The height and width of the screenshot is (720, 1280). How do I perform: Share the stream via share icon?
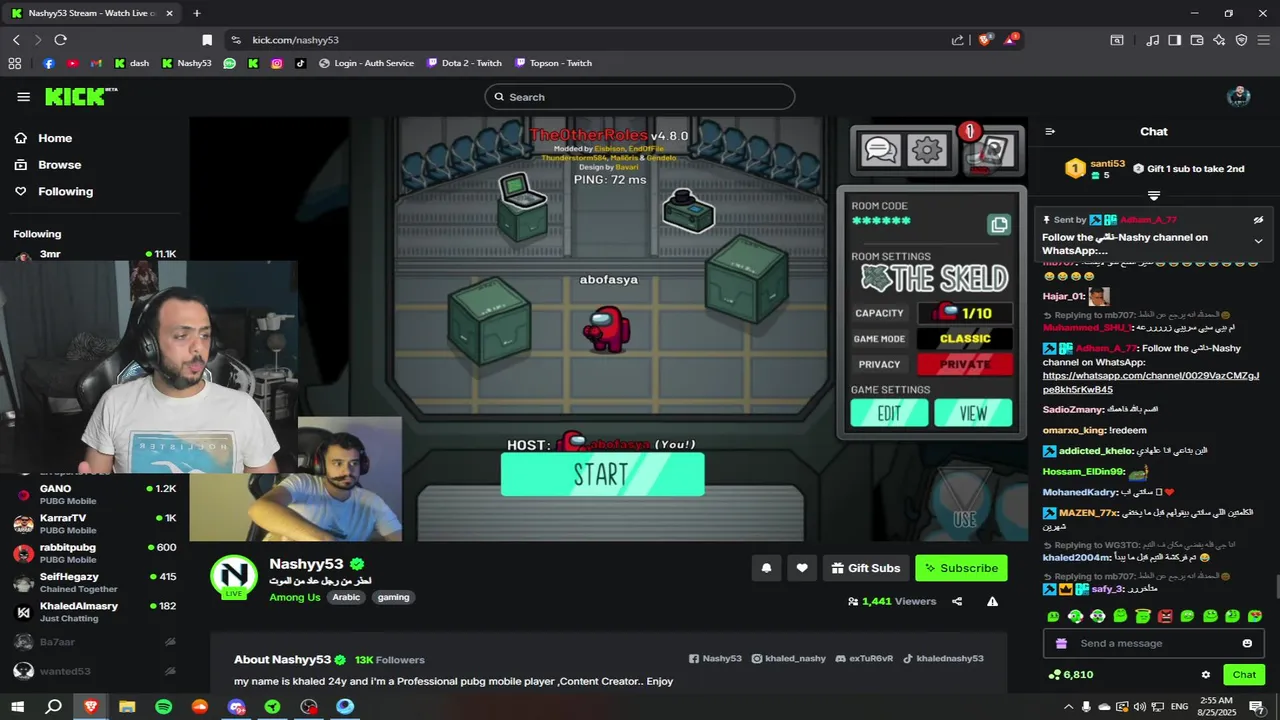[957, 601]
